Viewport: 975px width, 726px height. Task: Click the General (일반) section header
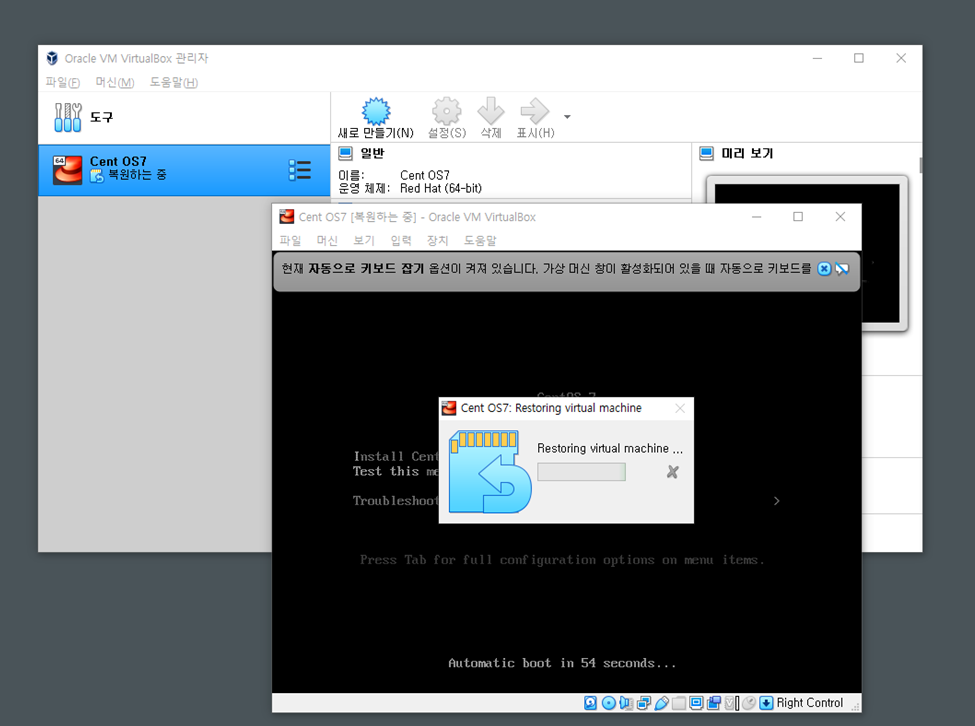point(372,153)
